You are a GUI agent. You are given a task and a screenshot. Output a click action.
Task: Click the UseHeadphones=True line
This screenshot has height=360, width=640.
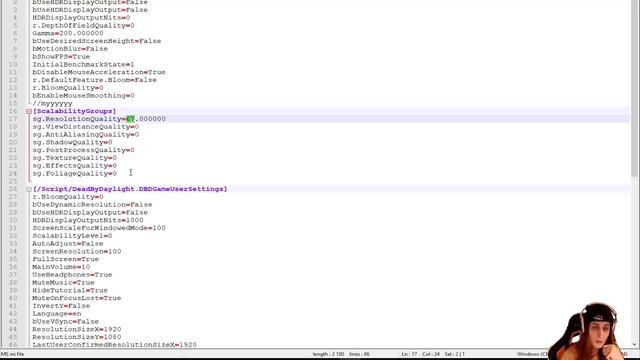pyautogui.click(x=72, y=274)
